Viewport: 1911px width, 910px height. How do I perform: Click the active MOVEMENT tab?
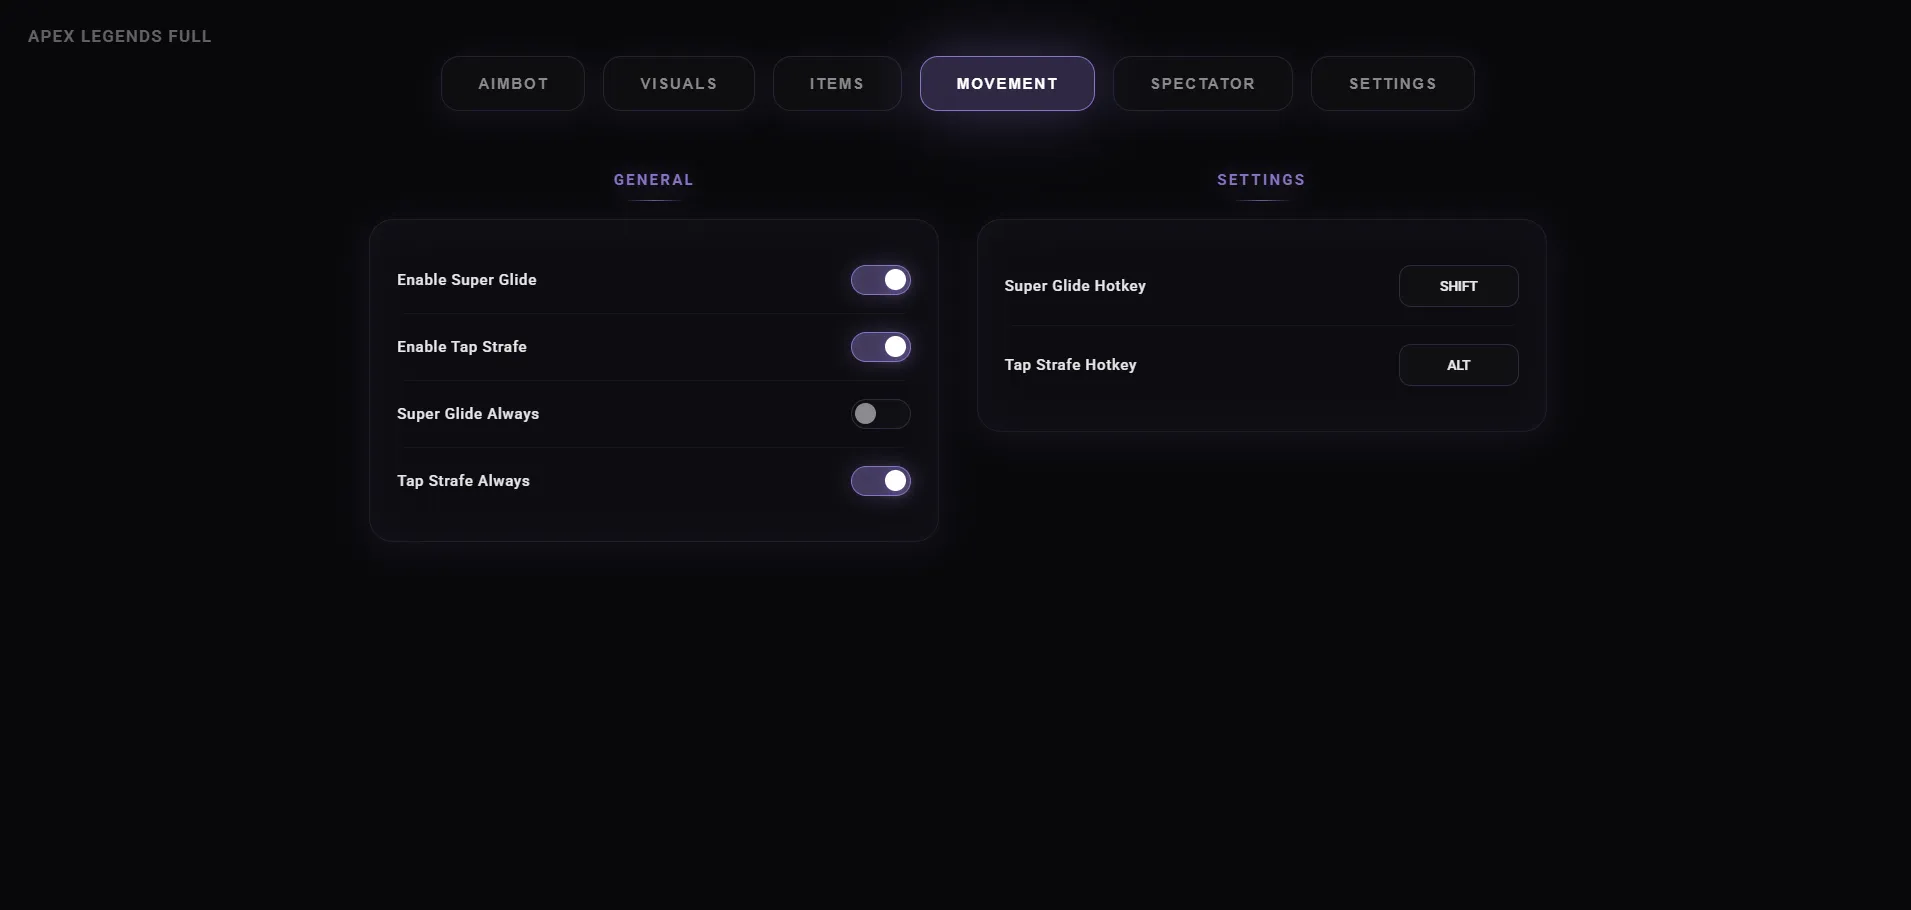1007,84
